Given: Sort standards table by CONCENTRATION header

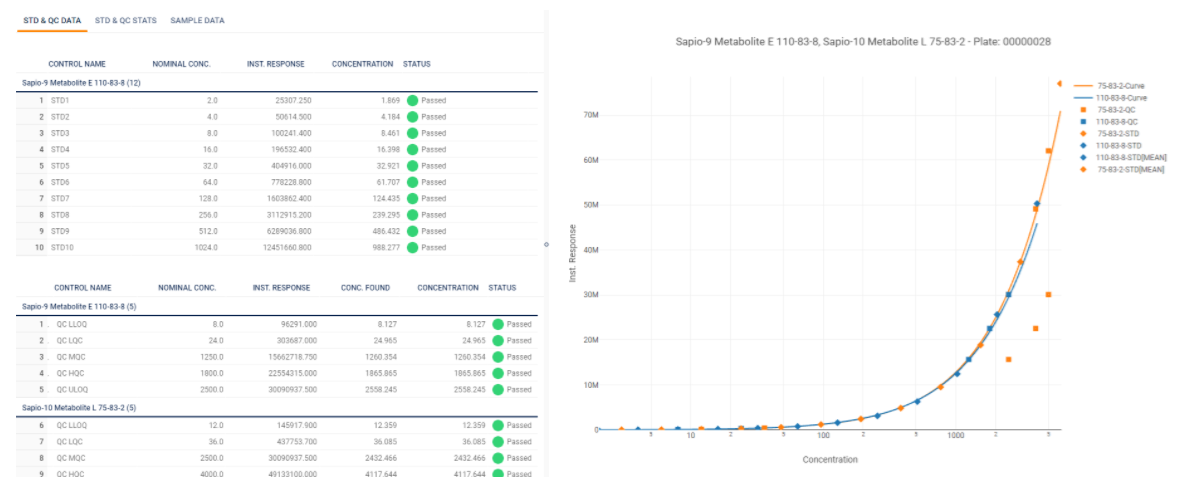Looking at the screenshot, I should pyautogui.click(x=362, y=64).
